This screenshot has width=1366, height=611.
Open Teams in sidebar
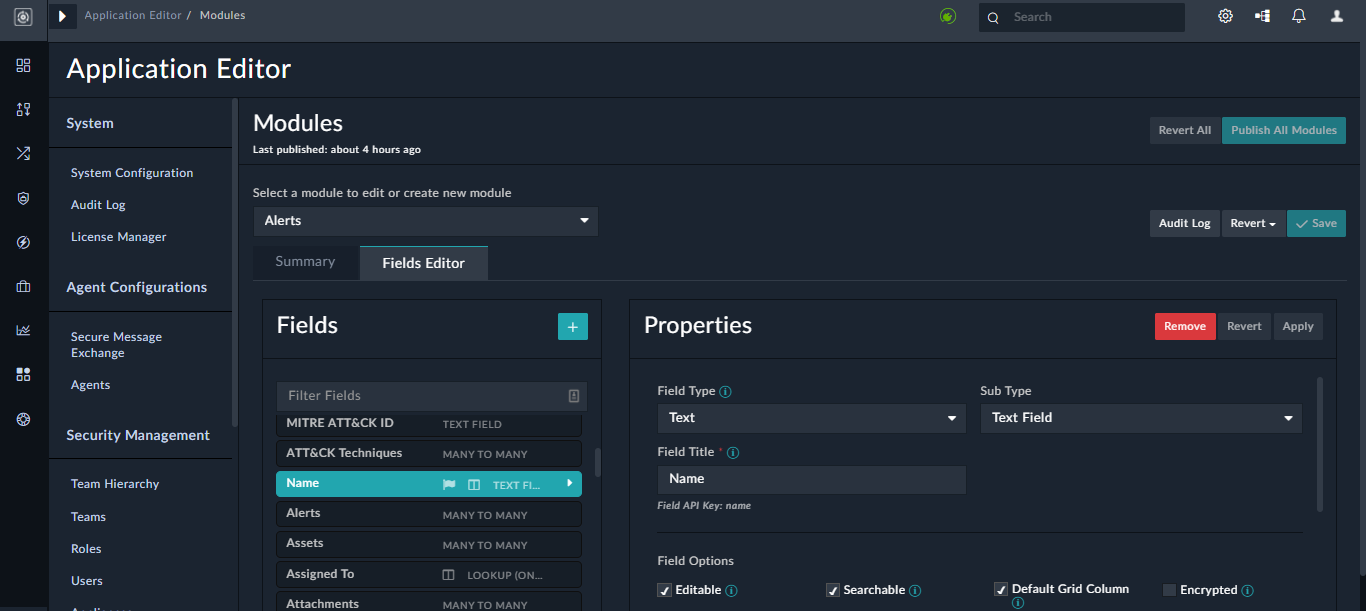(x=88, y=517)
